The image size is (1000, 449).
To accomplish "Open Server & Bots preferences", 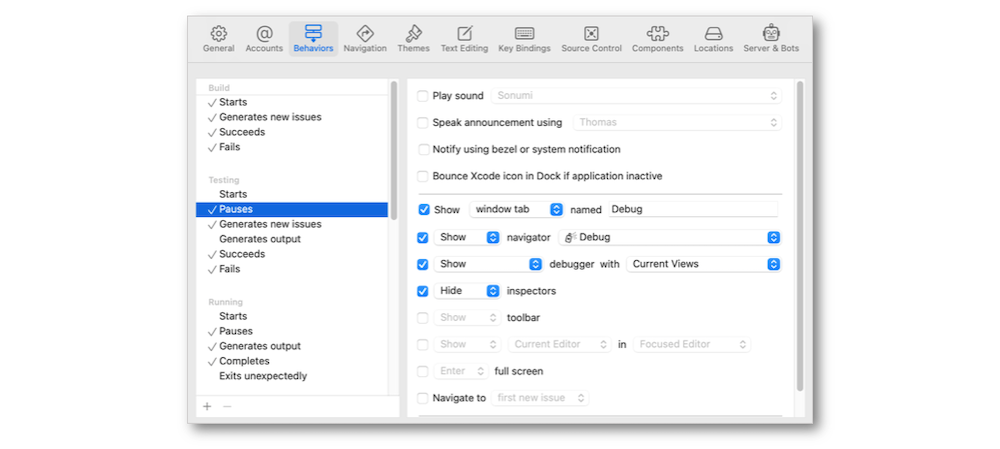I will pyautogui.click(x=771, y=39).
